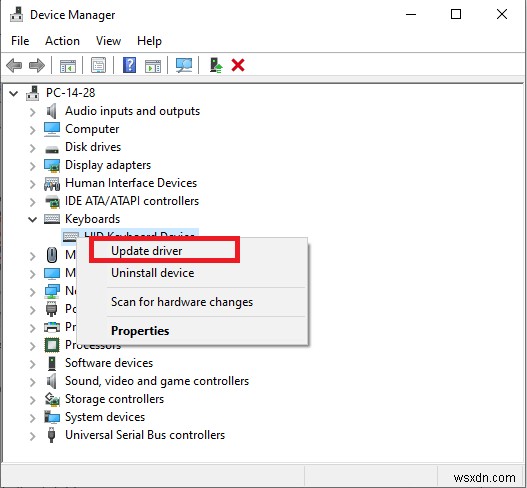Open the View menu
527x488 pixels.
pos(108,41)
